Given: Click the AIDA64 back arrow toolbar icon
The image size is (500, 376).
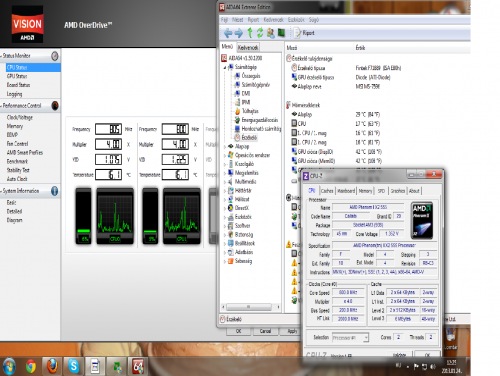Looking at the screenshot, I should click(228, 33).
